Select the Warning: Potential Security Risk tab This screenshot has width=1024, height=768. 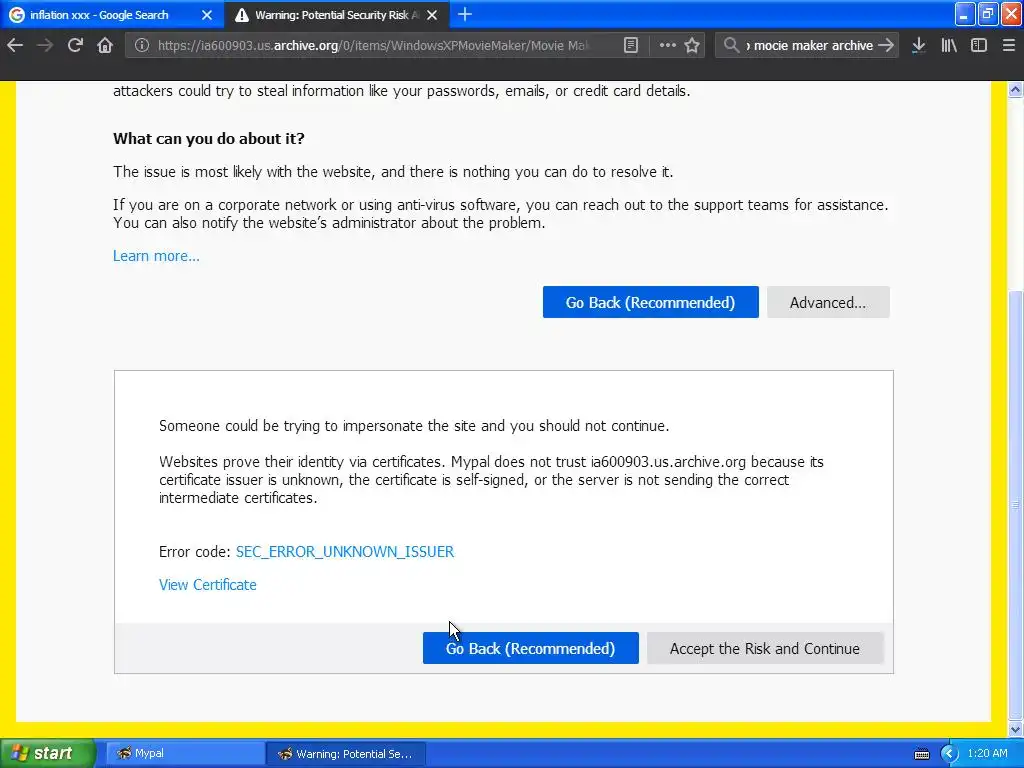(337, 15)
